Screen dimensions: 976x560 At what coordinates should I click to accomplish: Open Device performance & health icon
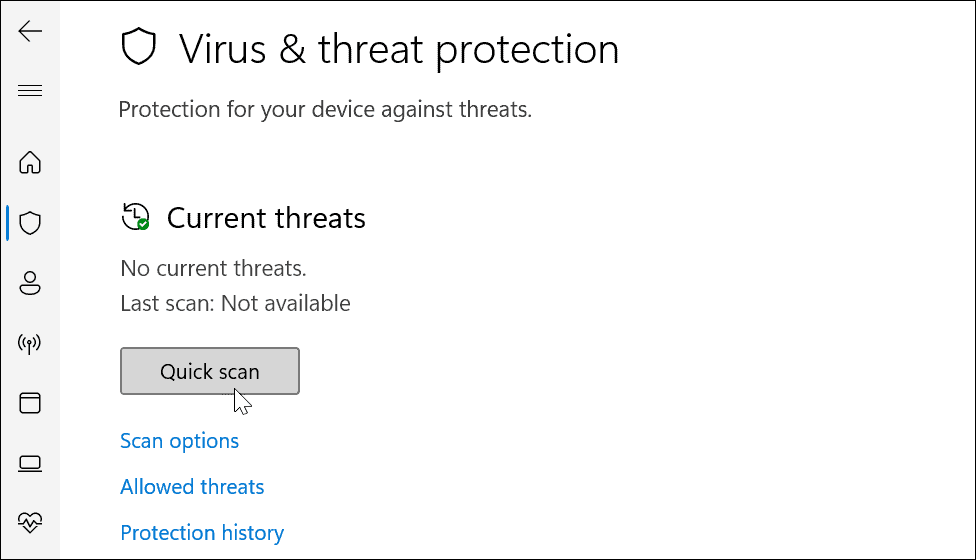30,522
